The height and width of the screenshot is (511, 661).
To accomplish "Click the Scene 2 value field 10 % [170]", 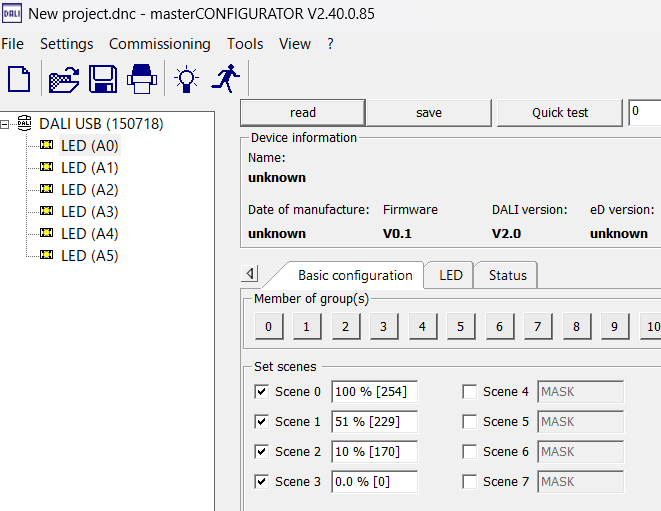I will tap(374, 452).
